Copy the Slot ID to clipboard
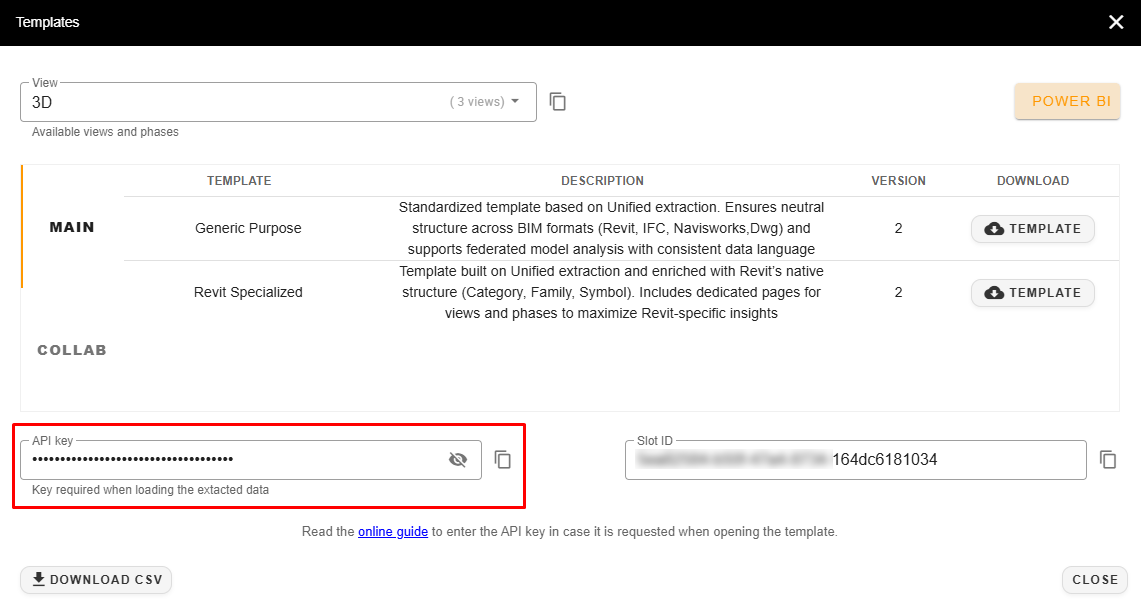 (x=1108, y=460)
